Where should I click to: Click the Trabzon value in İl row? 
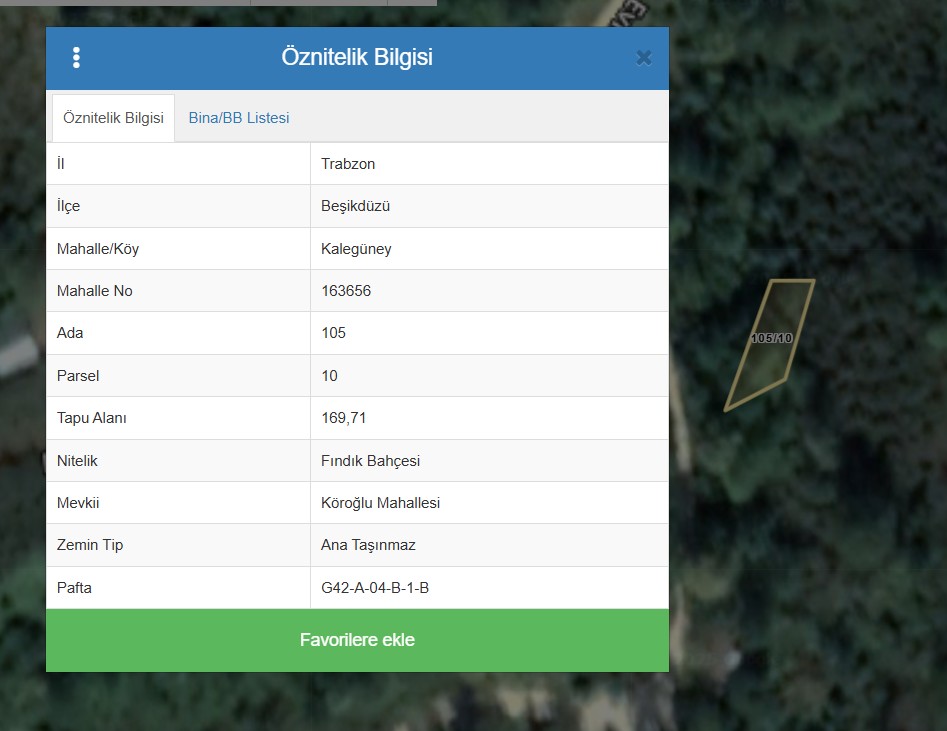click(348, 164)
